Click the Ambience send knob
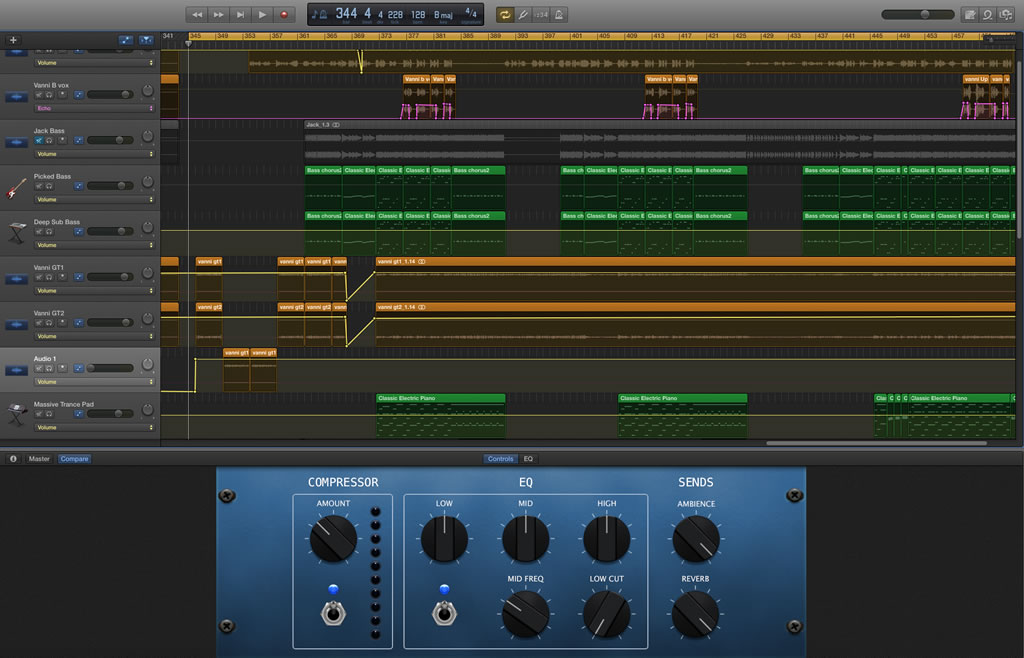1024x658 pixels. tap(696, 539)
